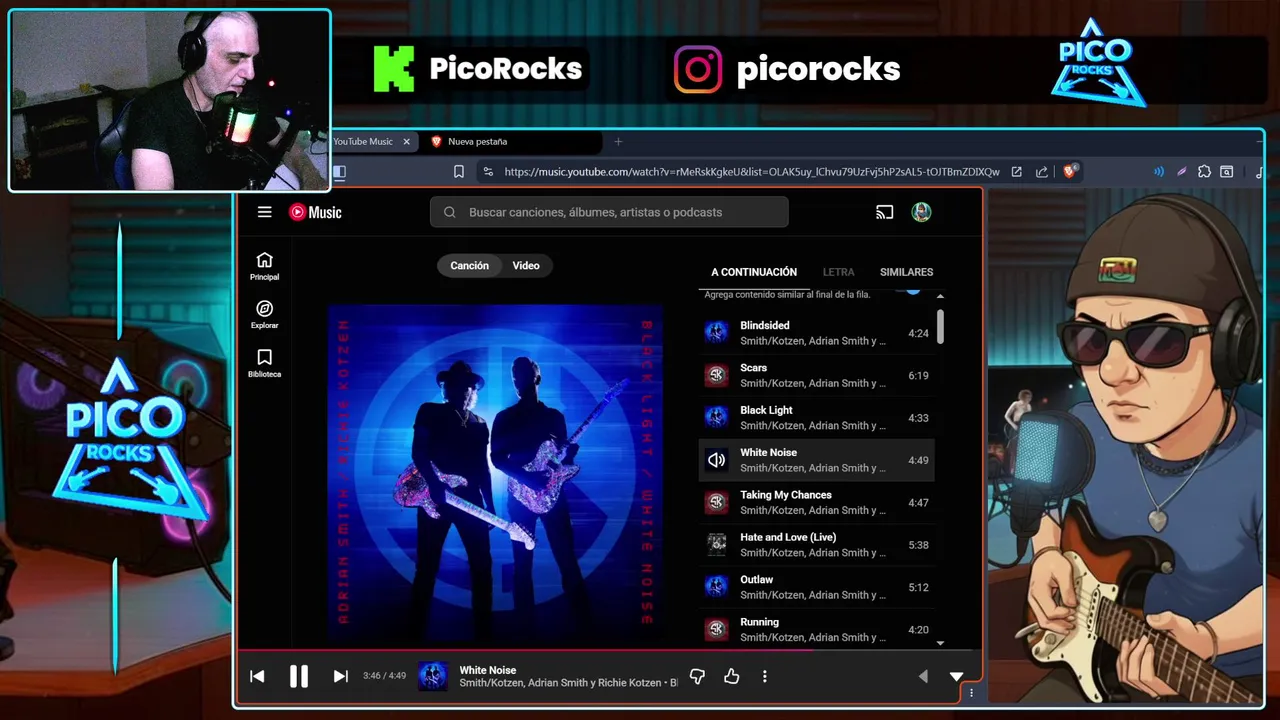Click the small album thumbnail in player bar
The image size is (1280, 720).
coord(432,676)
